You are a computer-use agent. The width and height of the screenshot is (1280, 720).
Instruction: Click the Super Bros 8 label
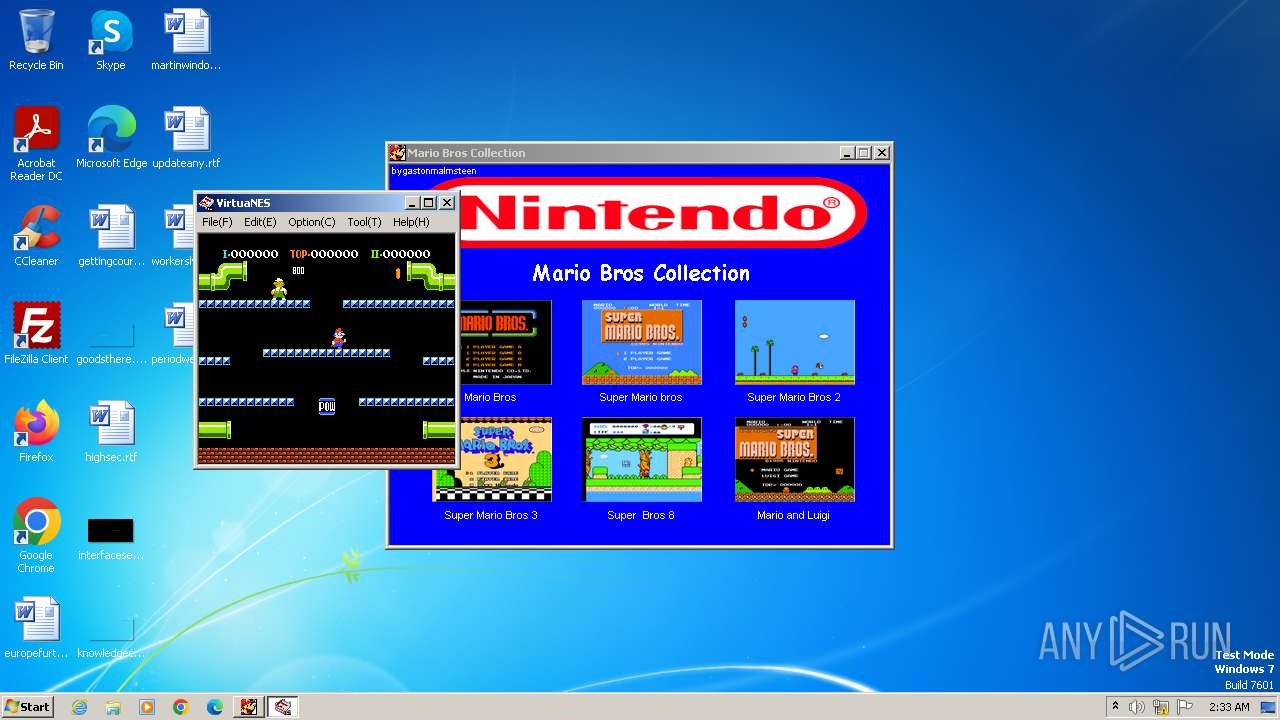641,515
